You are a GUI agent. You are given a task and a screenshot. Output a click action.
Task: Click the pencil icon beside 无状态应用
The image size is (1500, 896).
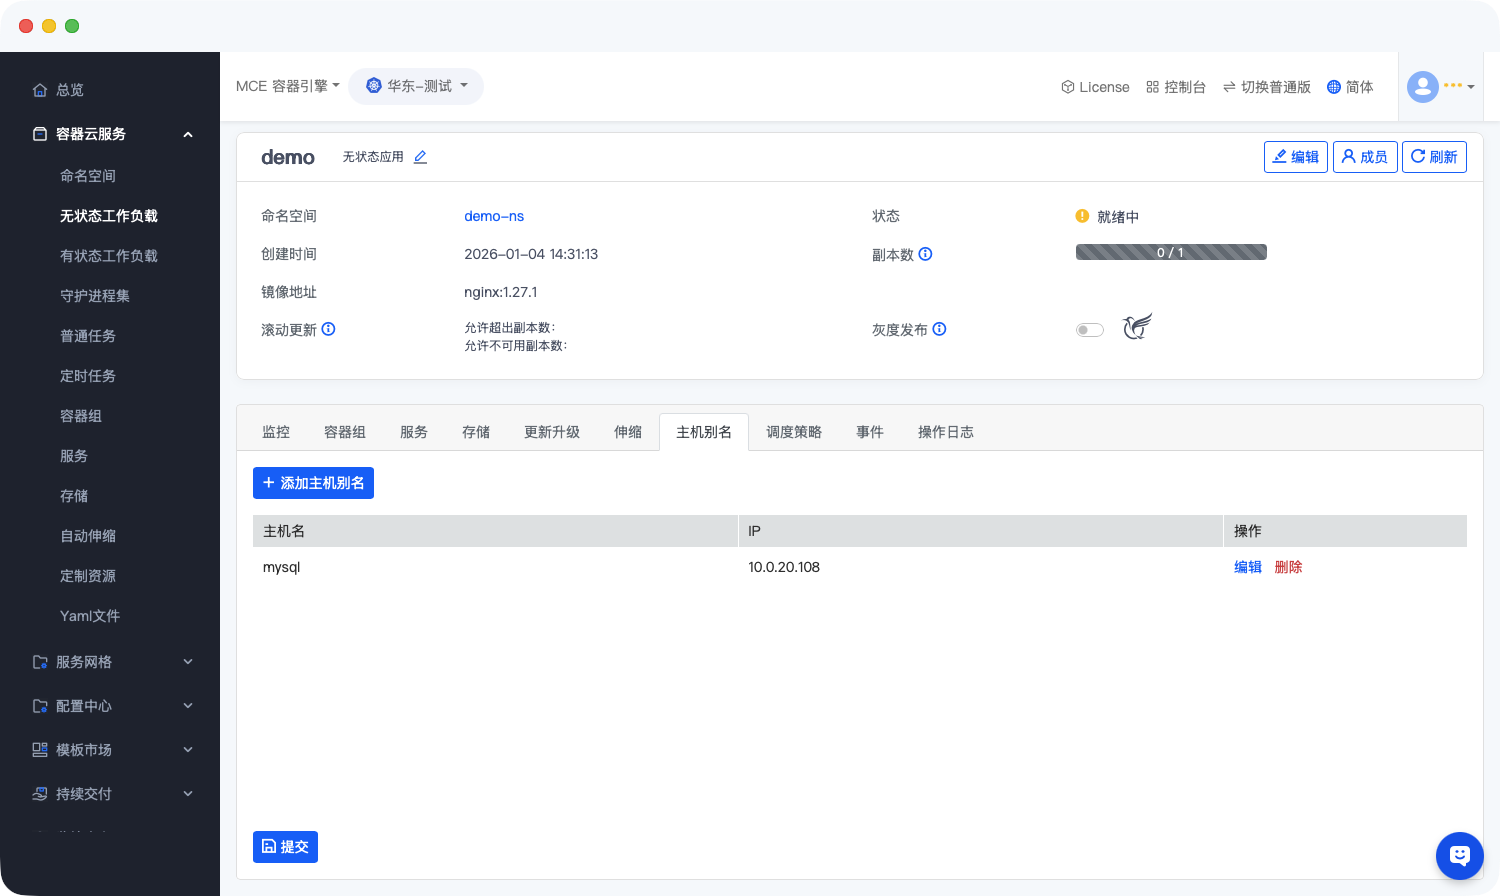pyautogui.click(x=420, y=157)
